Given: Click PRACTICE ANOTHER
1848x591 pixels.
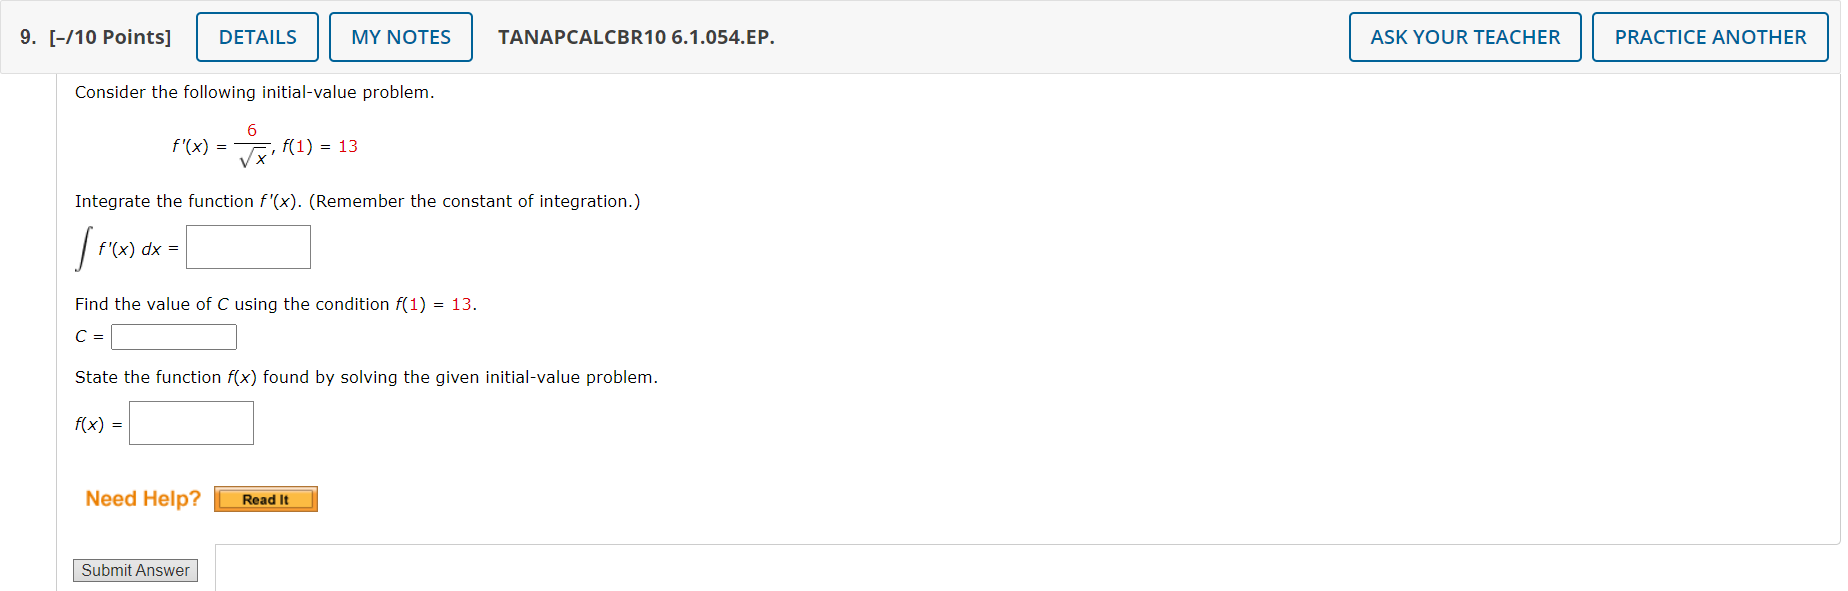Looking at the screenshot, I should click(x=1710, y=36).
